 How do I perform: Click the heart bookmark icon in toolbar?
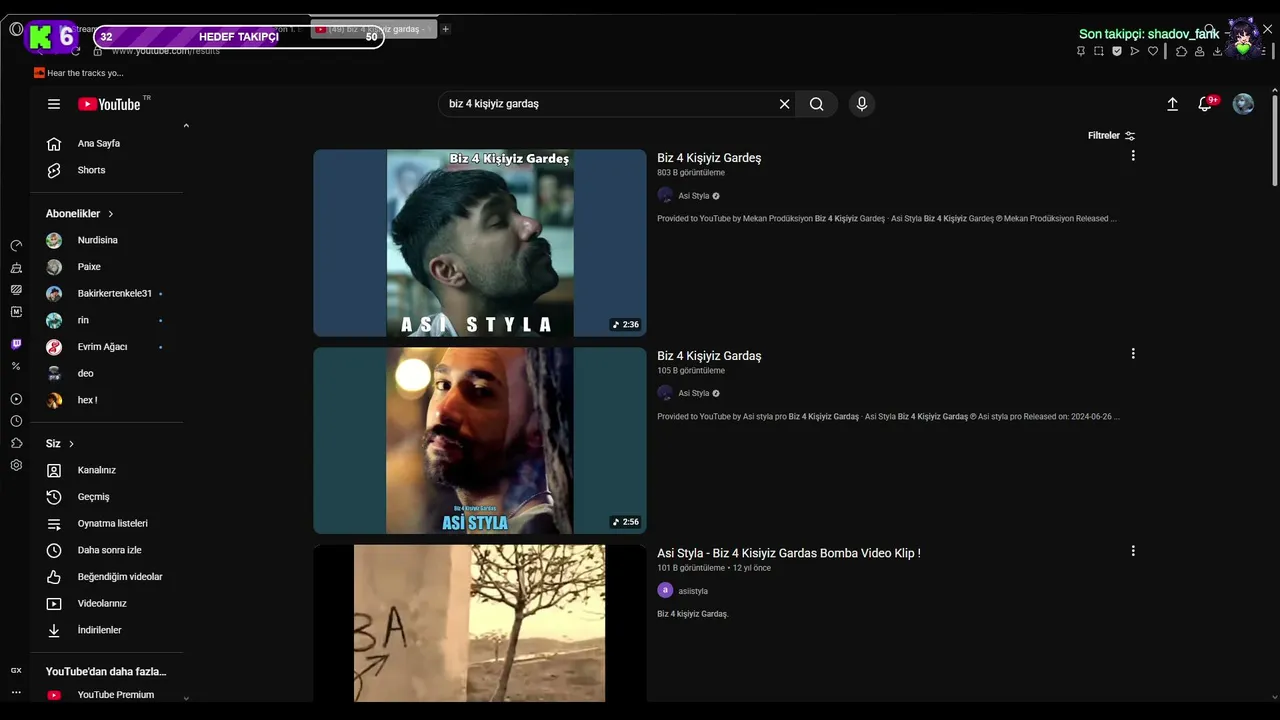[x=1153, y=51]
